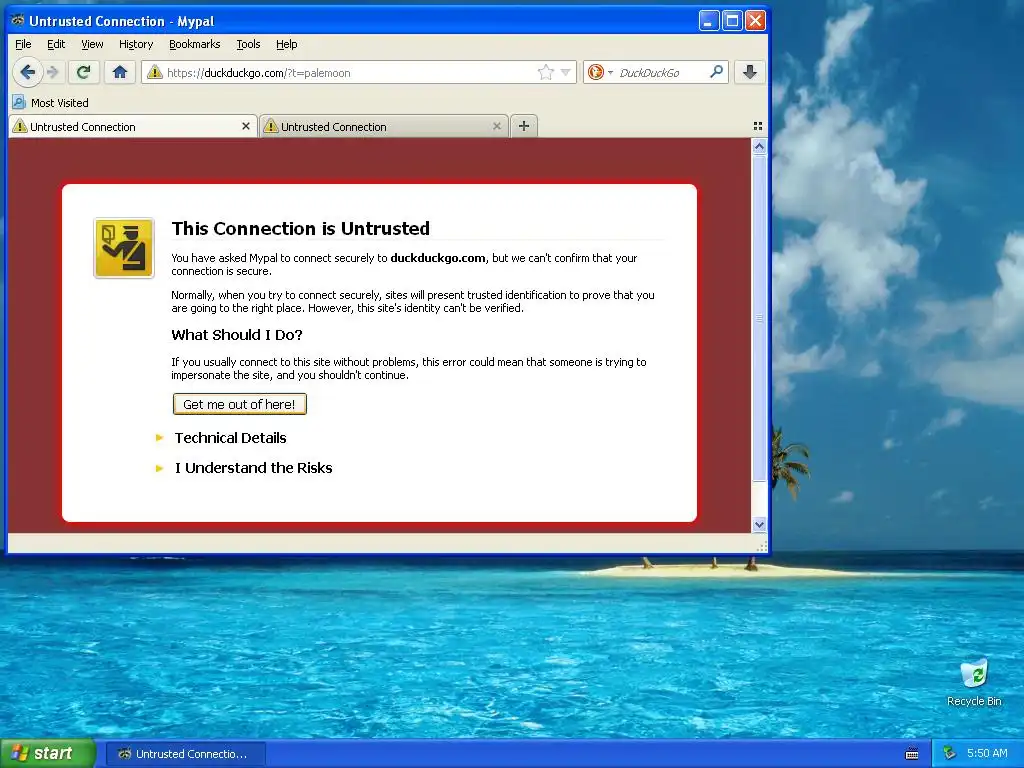Open the Bookmarks menu
Screen dimensions: 1024x768
195,44
